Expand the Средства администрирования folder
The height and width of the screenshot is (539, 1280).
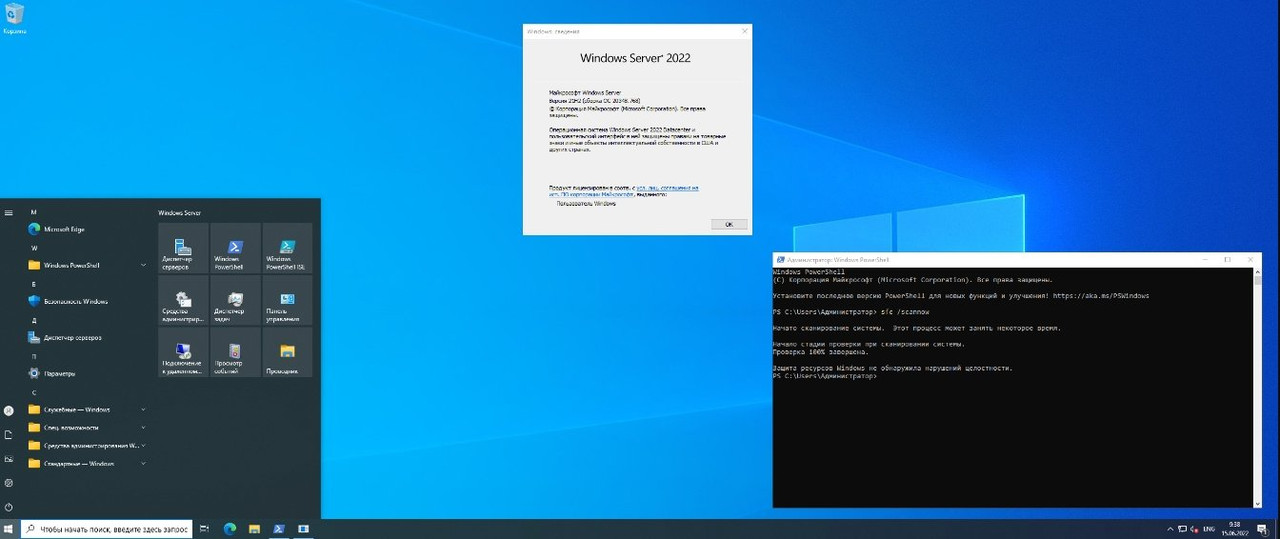click(x=88, y=445)
